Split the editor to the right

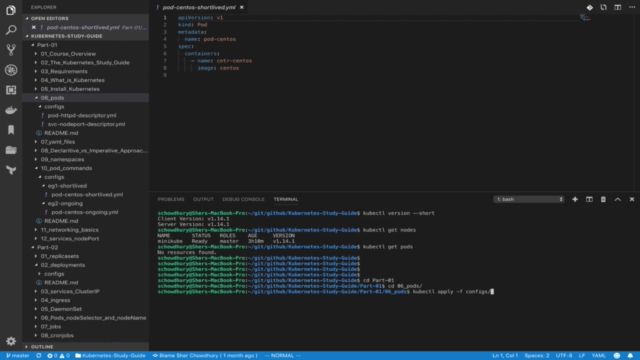pos(618,7)
